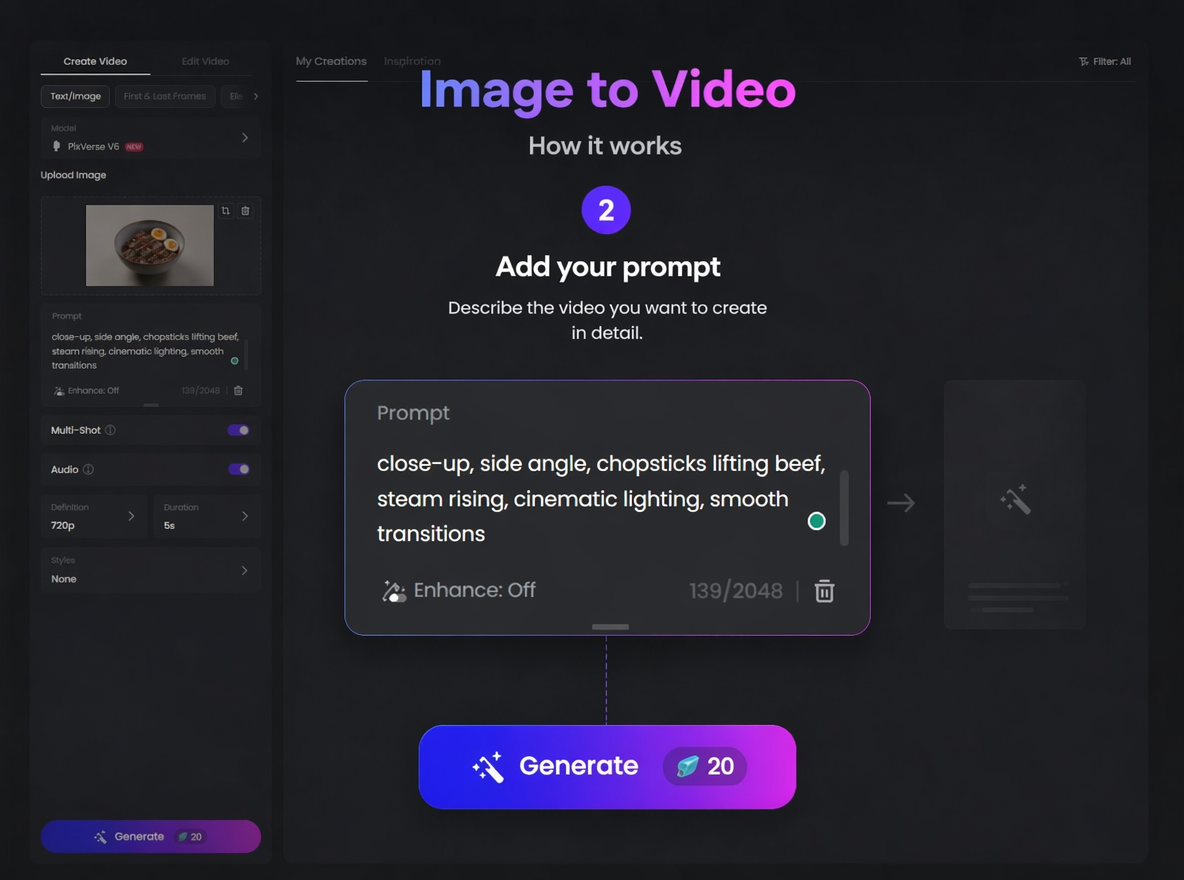Open the Inspiration tab
The height and width of the screenshot is (880, 1184).
[412, 61]
